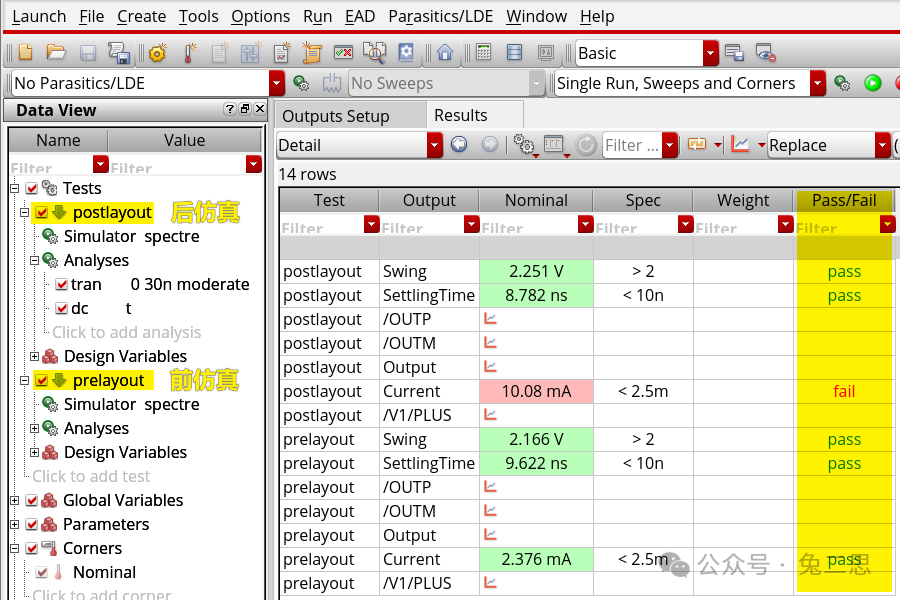
Task: Click the plot graph icon in Results toolbar
Action: 740,145
